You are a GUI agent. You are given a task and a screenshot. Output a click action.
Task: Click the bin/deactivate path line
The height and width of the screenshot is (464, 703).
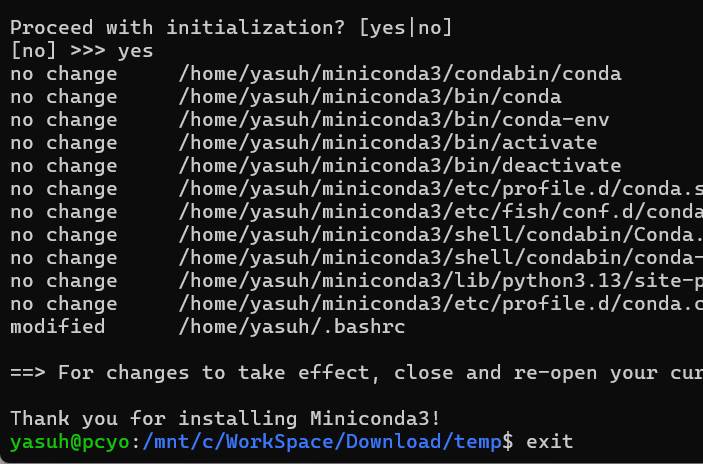(399, 165)
